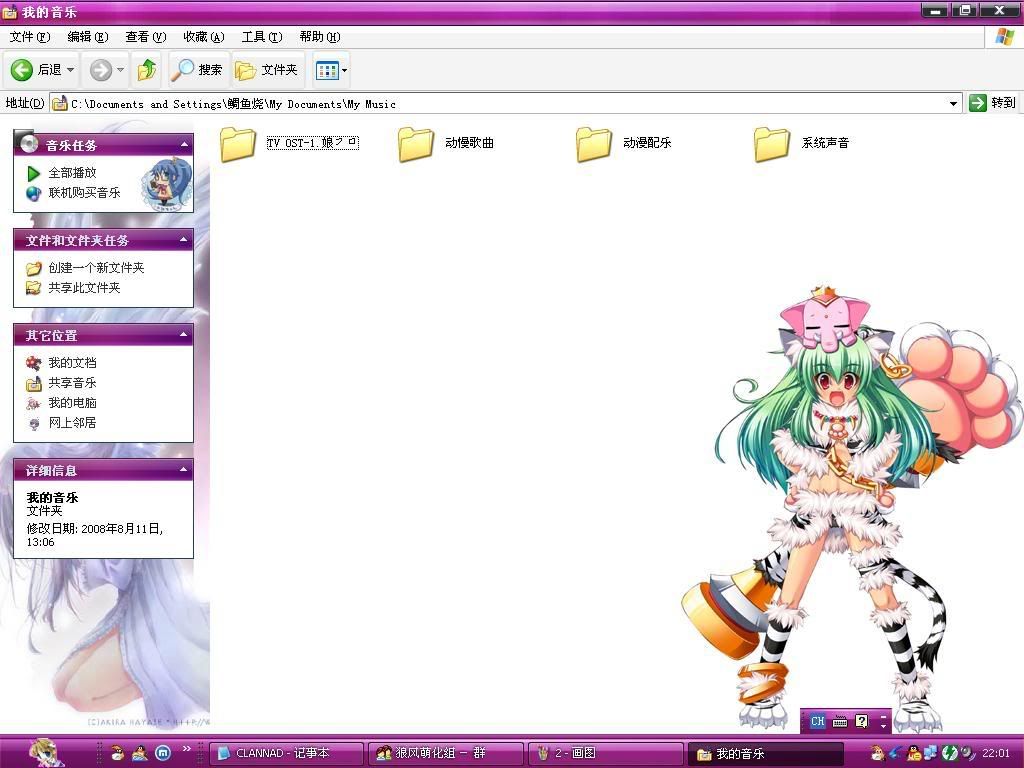The height and width of the screenshot is (768, 1024).
Task: Open 我的文档 from other places
Action: tap(72, 362)
